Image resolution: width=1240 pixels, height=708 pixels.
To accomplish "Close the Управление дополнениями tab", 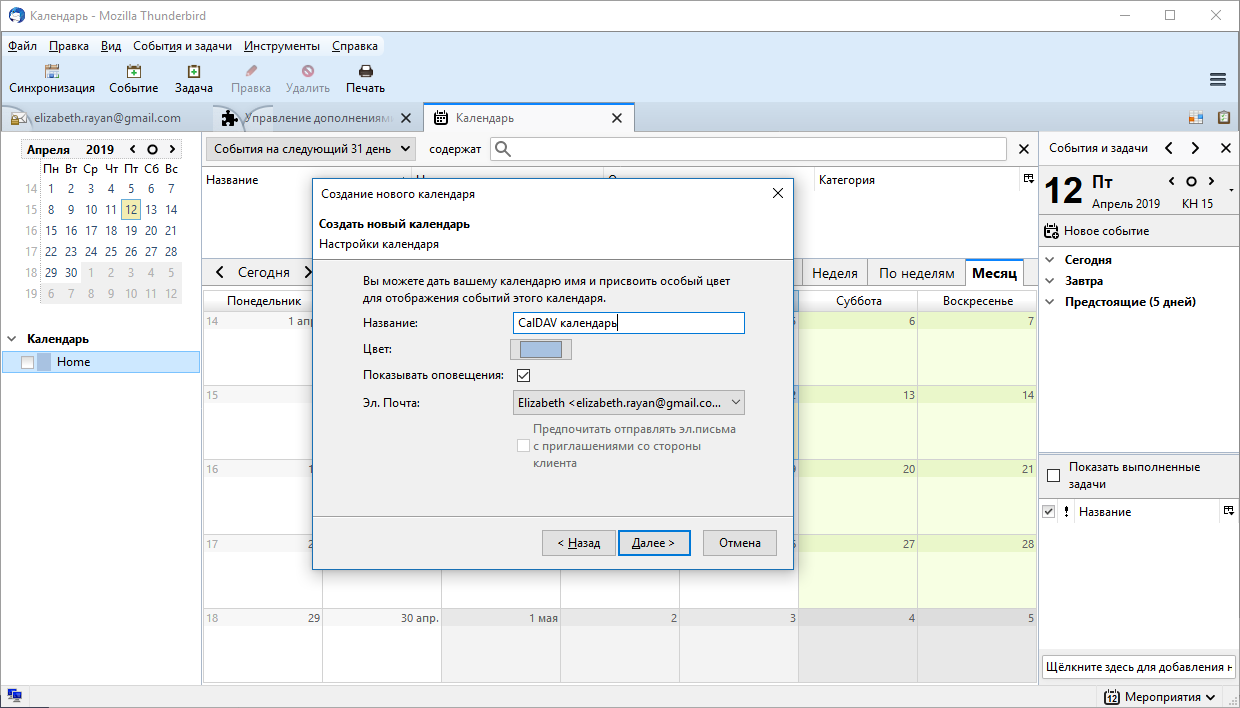I will pyautogui.click(x=405, y=118).
